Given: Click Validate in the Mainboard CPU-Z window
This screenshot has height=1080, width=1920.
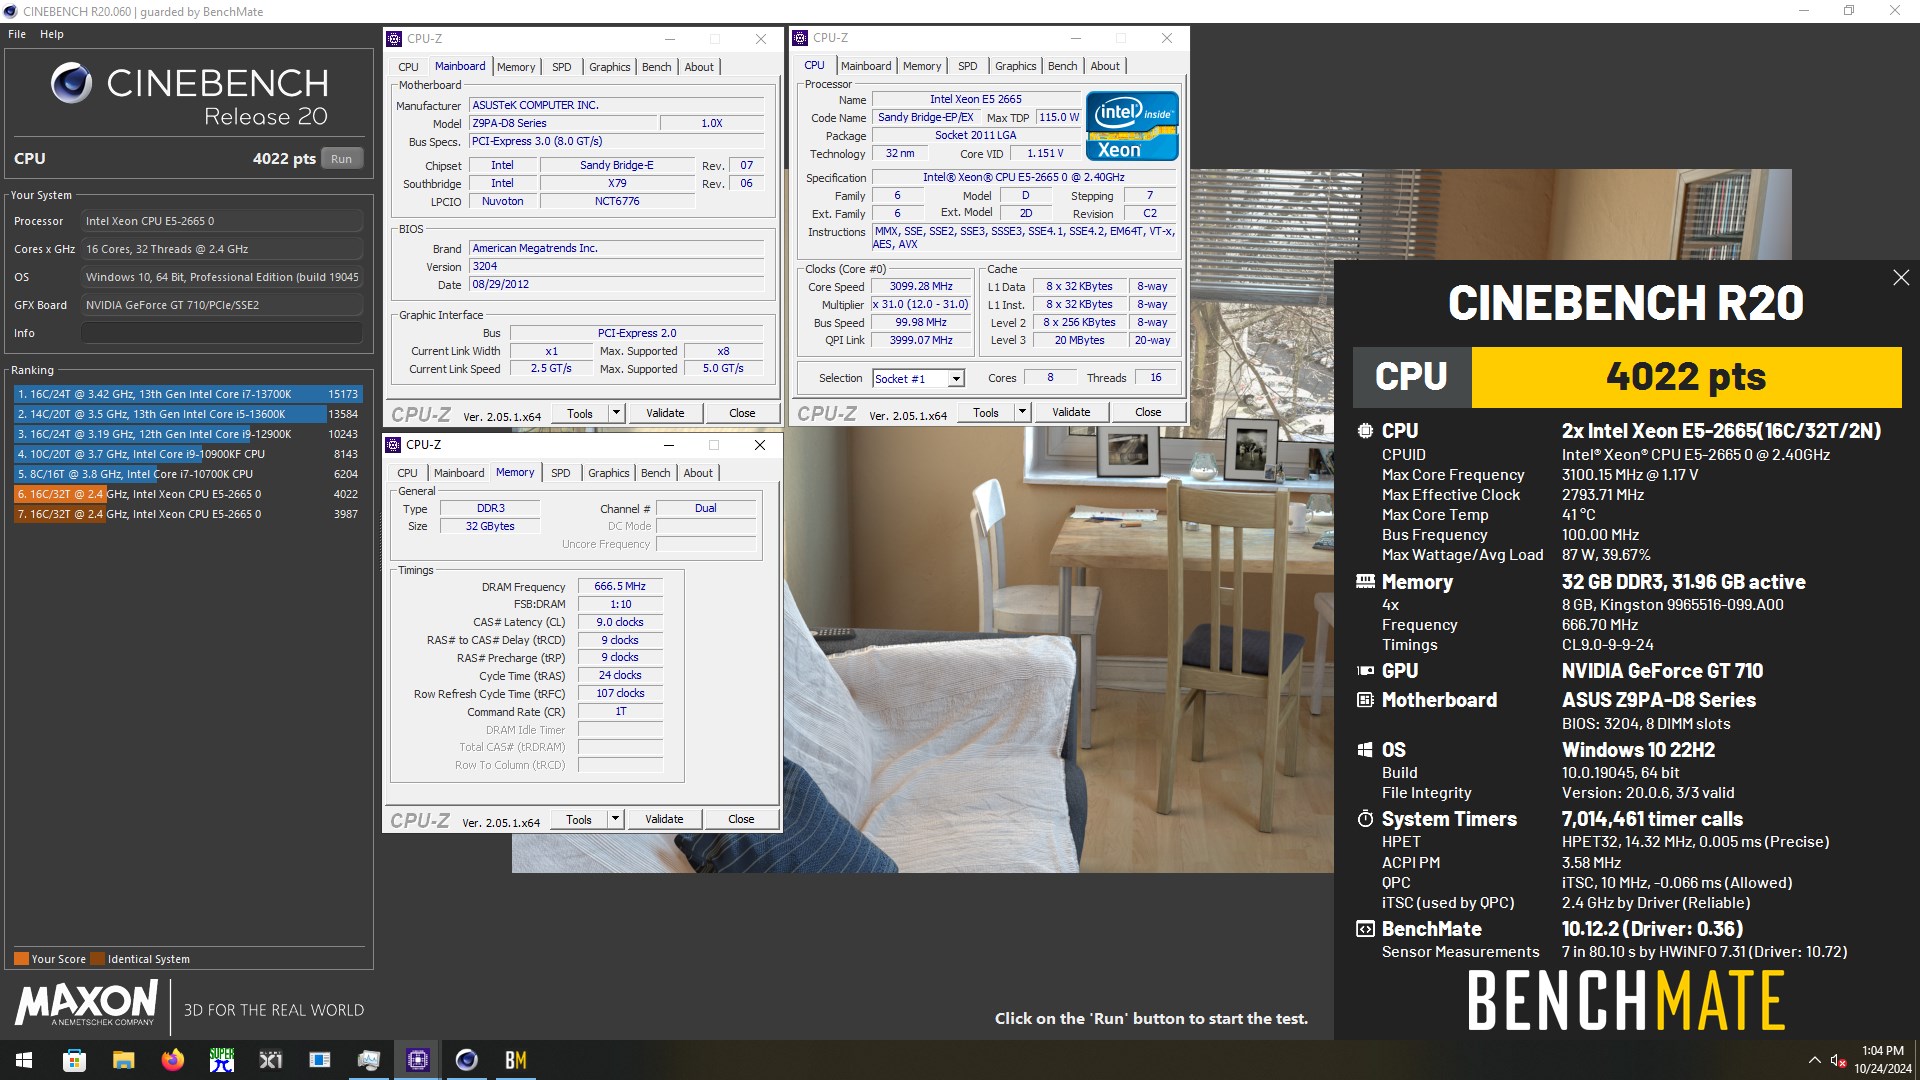Looking at the screenshot, I should point(665,413).
